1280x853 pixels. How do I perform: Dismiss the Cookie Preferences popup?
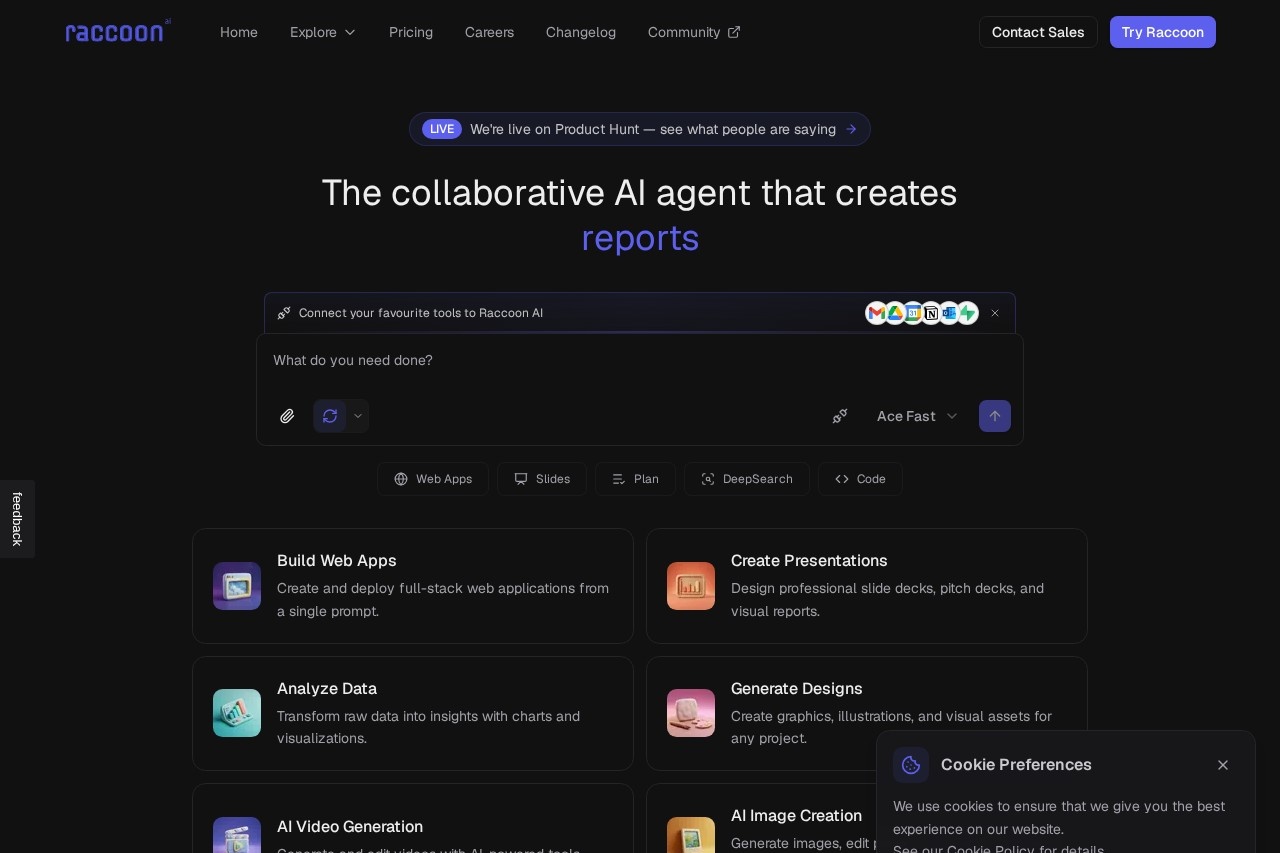1222,765
